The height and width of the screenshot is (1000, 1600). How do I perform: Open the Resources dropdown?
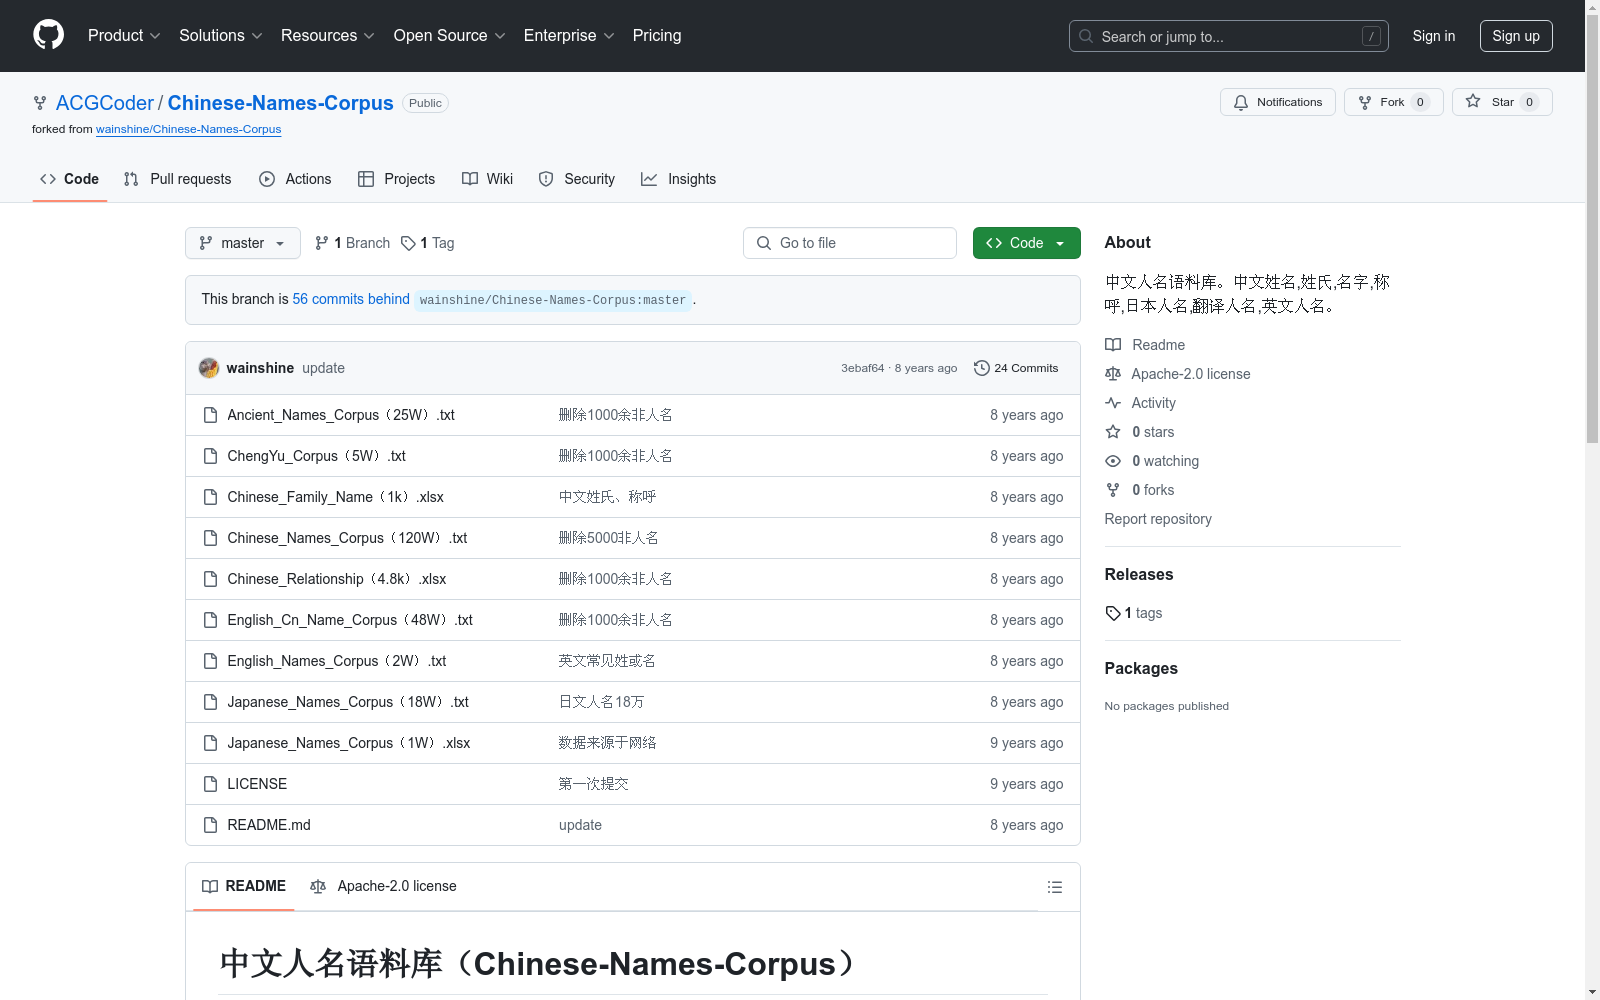point(327,36)
